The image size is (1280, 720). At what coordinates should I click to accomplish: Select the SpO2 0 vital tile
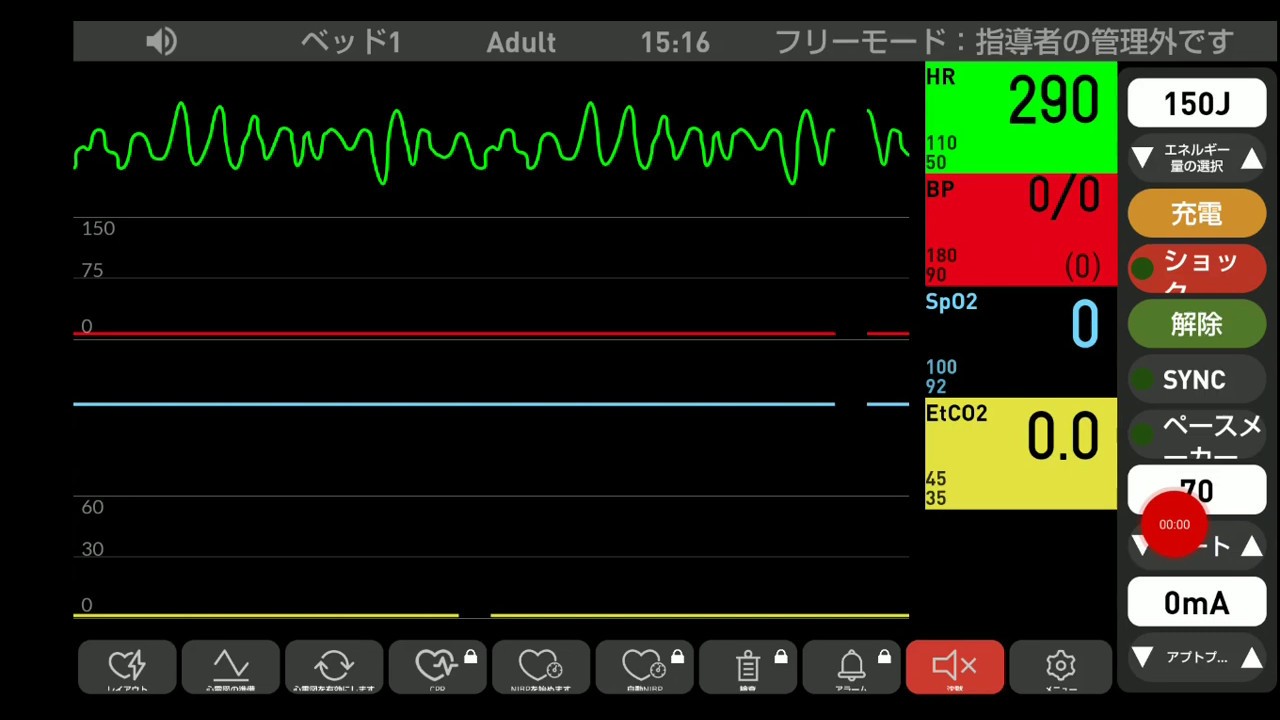click(1021, 342)
